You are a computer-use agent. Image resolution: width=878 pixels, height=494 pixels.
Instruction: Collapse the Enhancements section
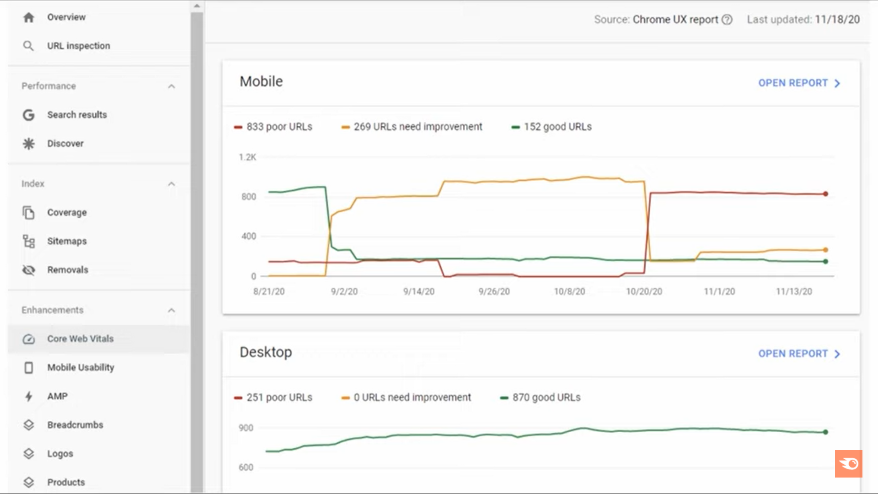171,311
